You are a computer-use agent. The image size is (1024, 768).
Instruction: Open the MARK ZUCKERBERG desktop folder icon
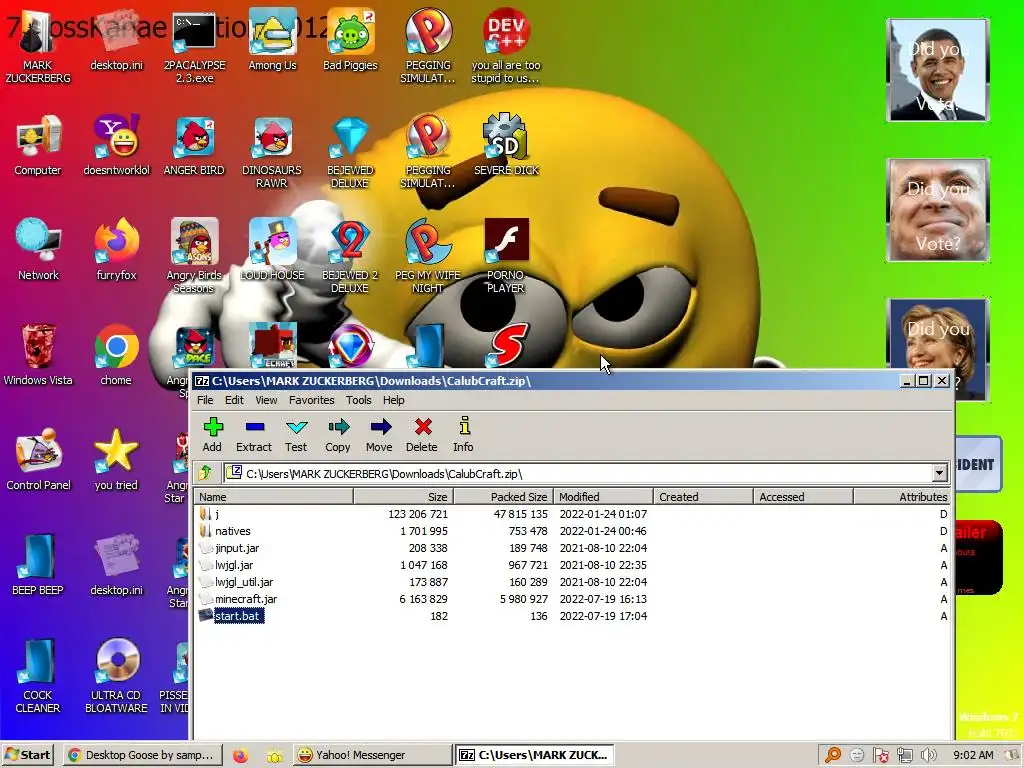[38, 47]
